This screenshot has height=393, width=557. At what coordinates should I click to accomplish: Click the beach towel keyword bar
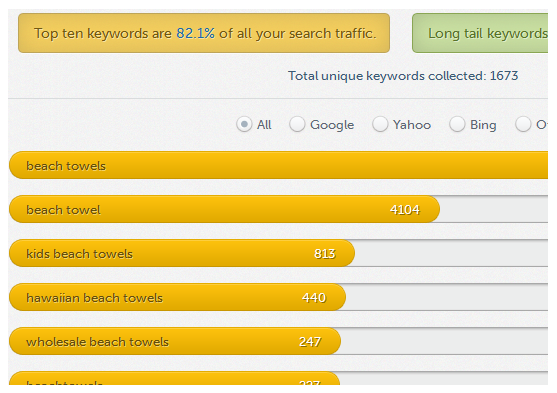pos(225,209)
